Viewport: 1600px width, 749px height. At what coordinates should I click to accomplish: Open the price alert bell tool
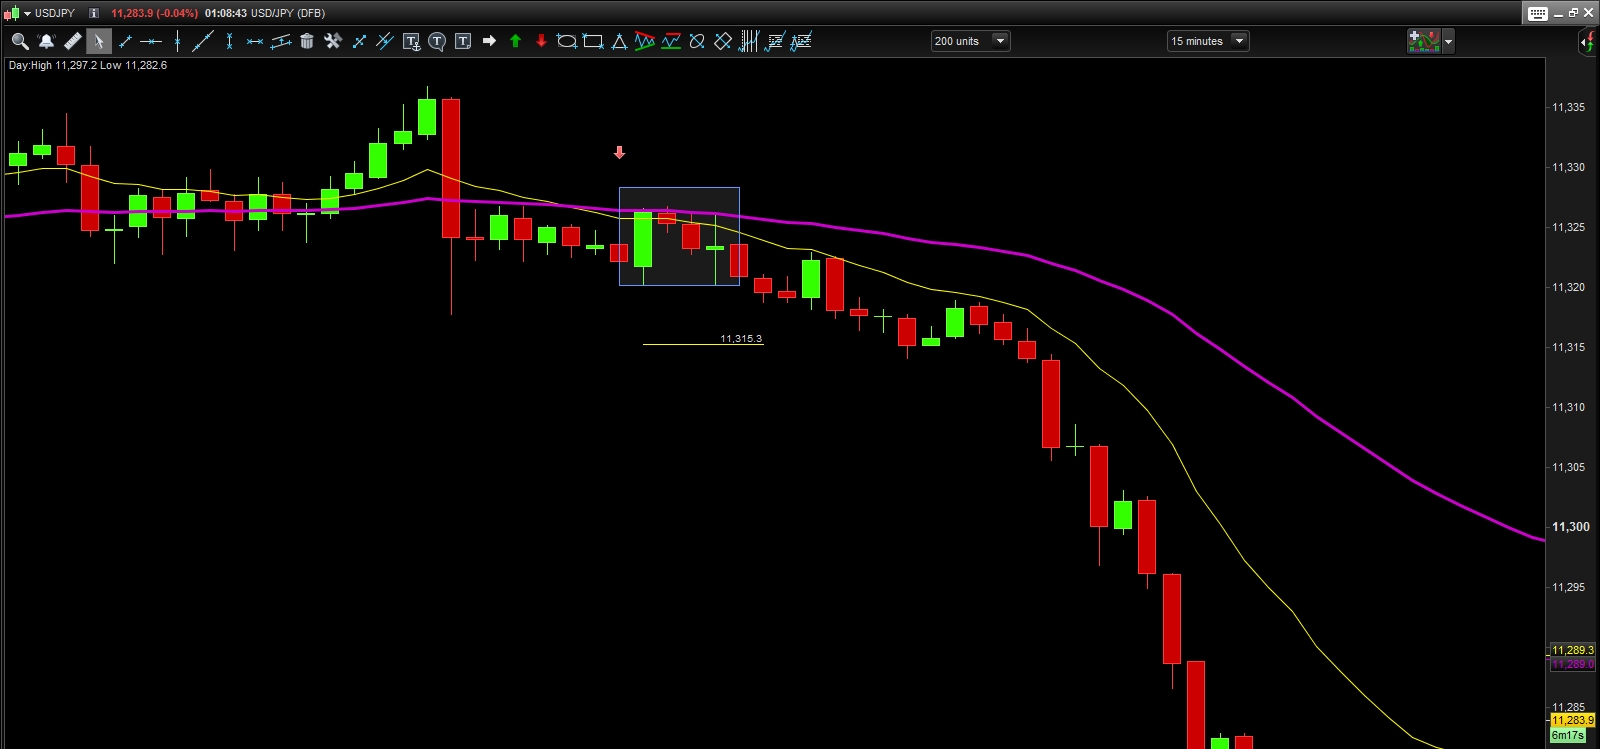[x=46, y=41]
